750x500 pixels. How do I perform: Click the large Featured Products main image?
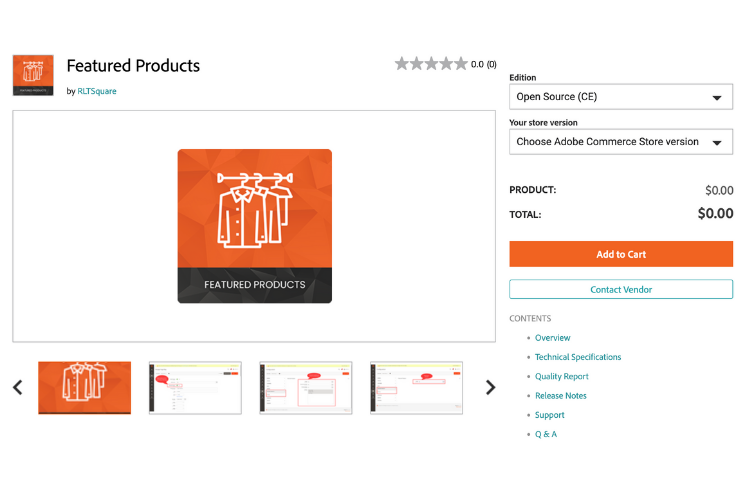pyautogui.click(x=254, y=226)
